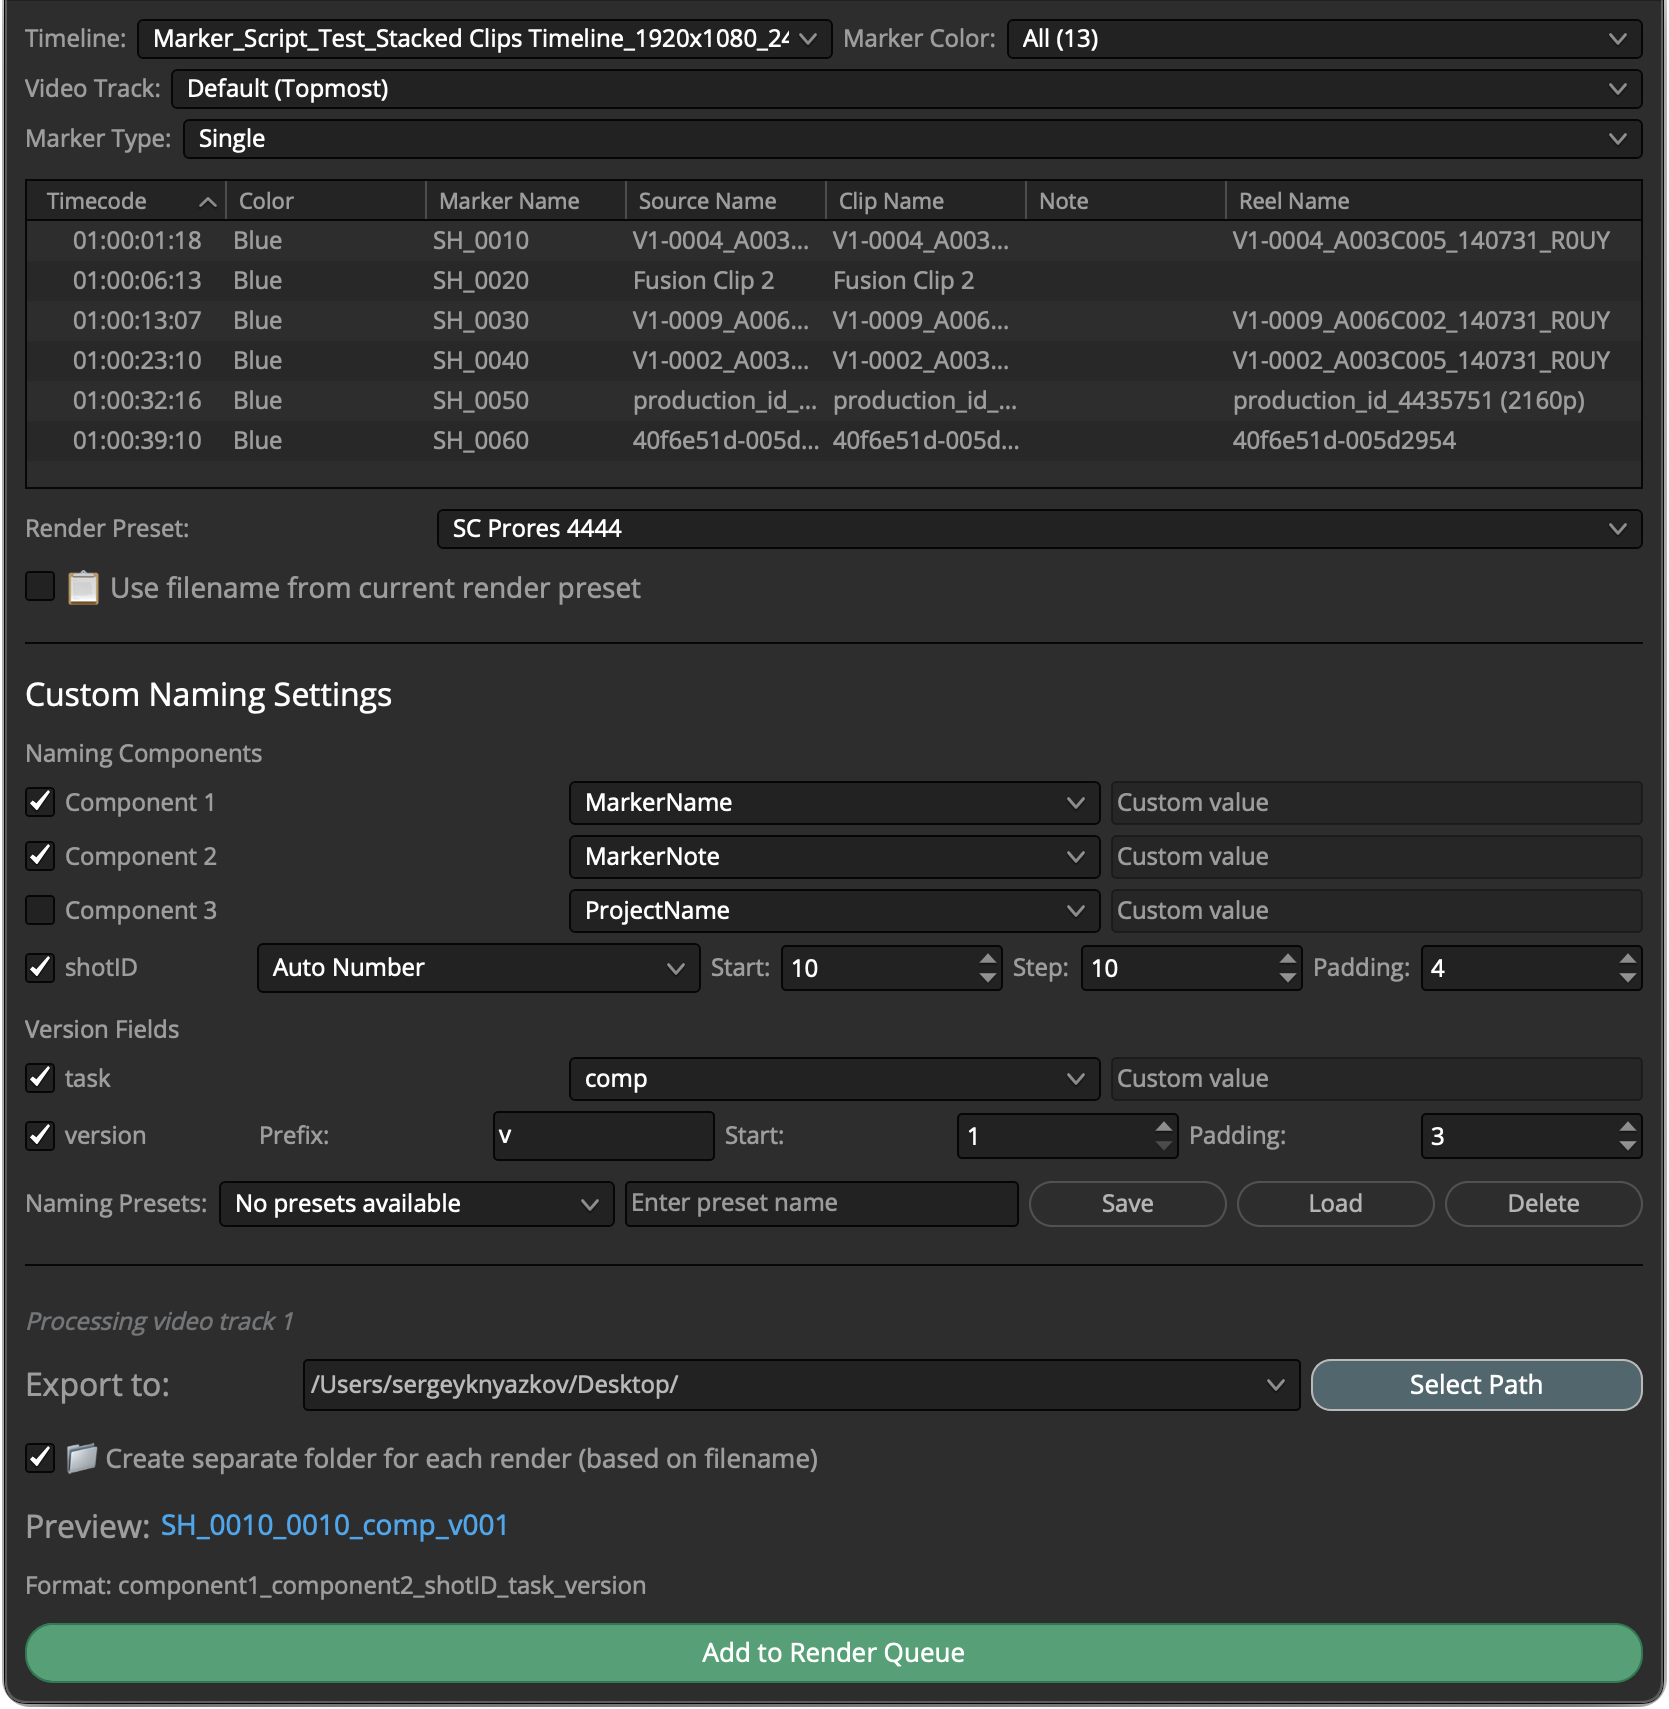Click the clipboard icon beside Use filename option
Viewport: 1669px width, 1709px height.
pos(84,588)
